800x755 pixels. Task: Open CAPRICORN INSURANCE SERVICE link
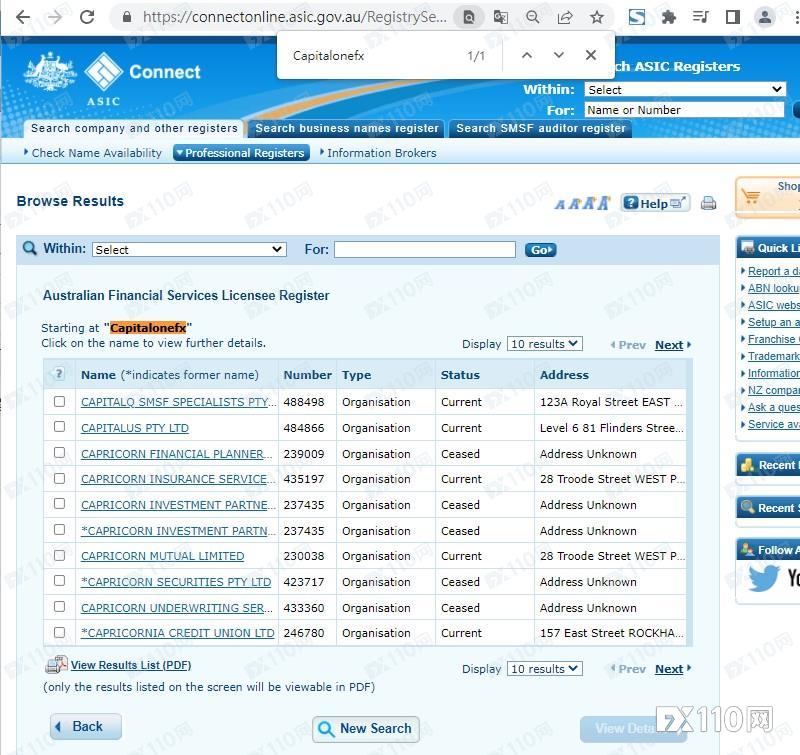(x=174, y=479)
